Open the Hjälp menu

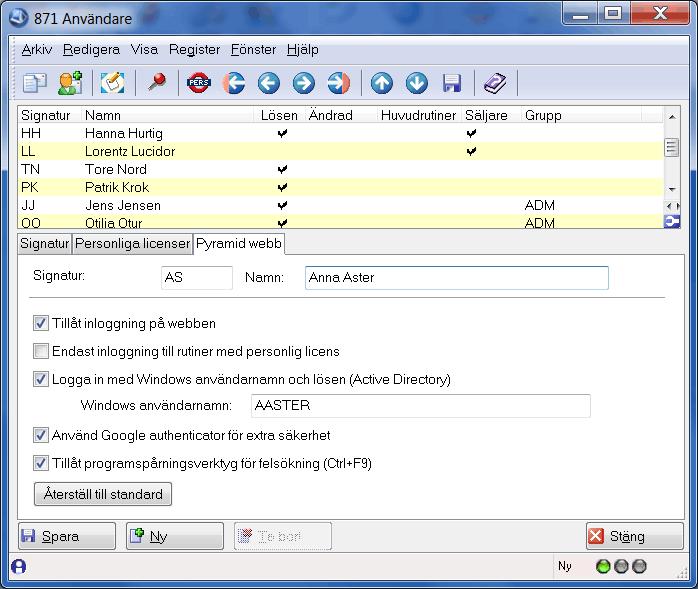point(303,49)
